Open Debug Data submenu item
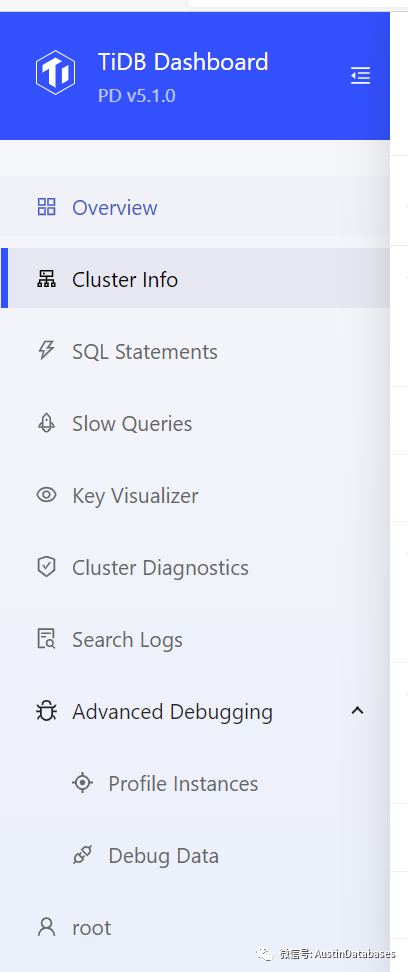 (x=195, y=855)
